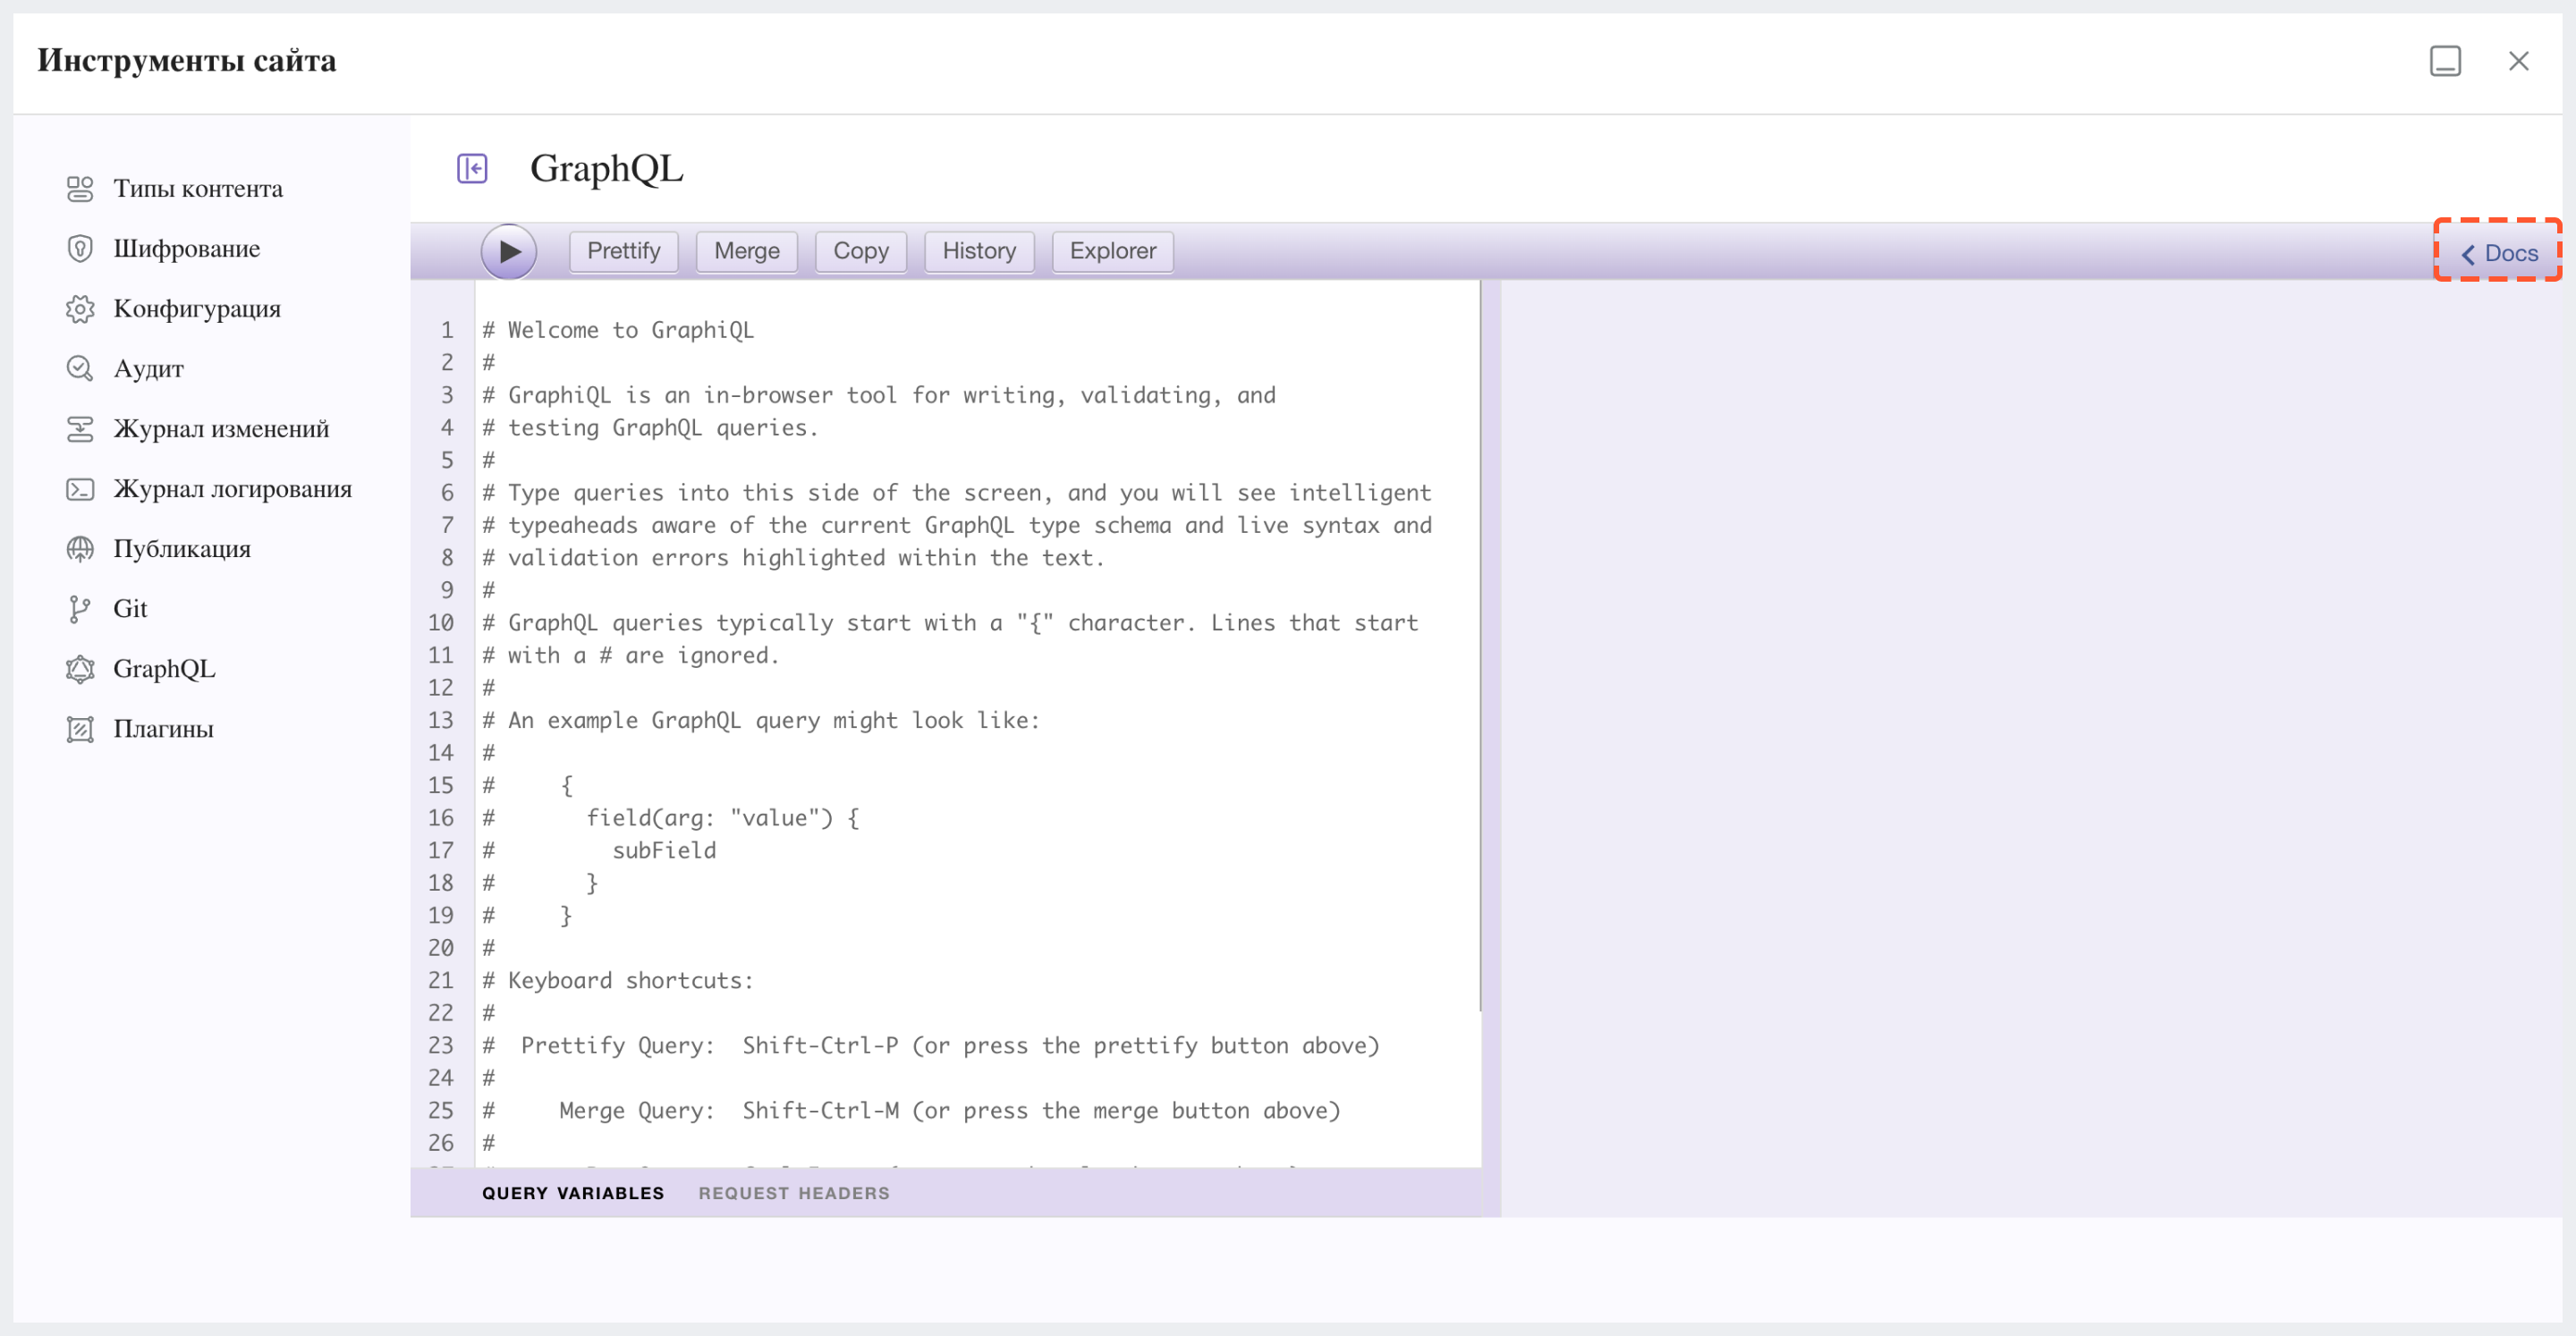Click the empty result pane

click(x=2031, y=748)
